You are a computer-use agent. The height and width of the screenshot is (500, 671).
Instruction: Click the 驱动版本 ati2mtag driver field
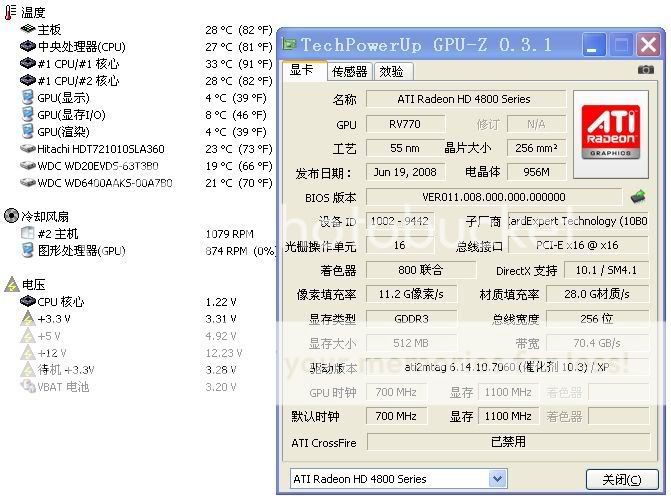tap(507, 367)
